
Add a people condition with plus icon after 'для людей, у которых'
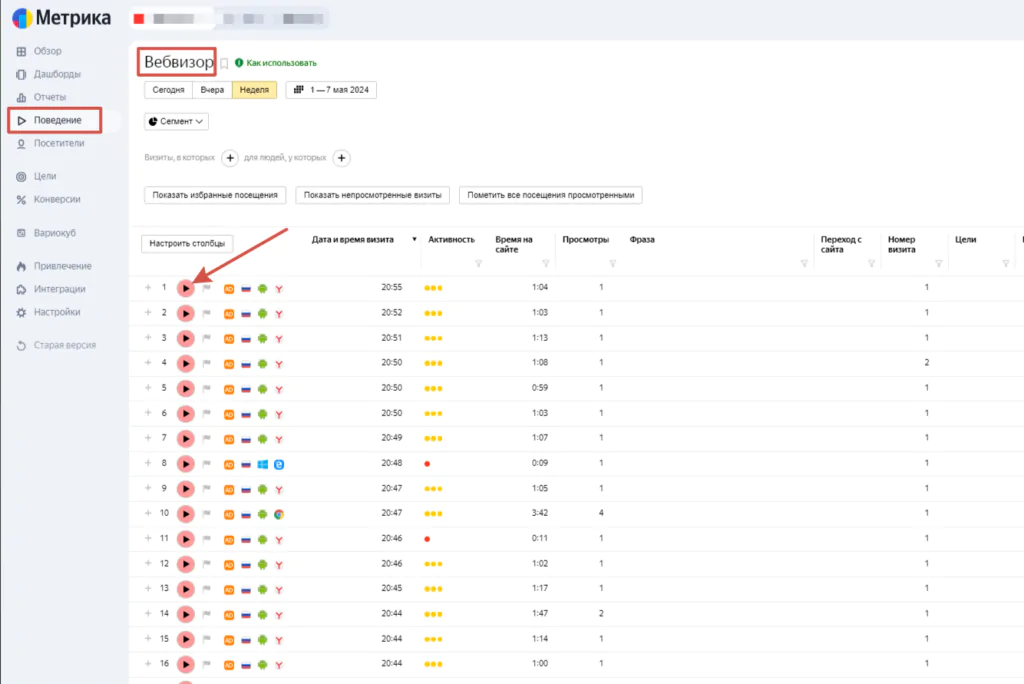point(341,158)
